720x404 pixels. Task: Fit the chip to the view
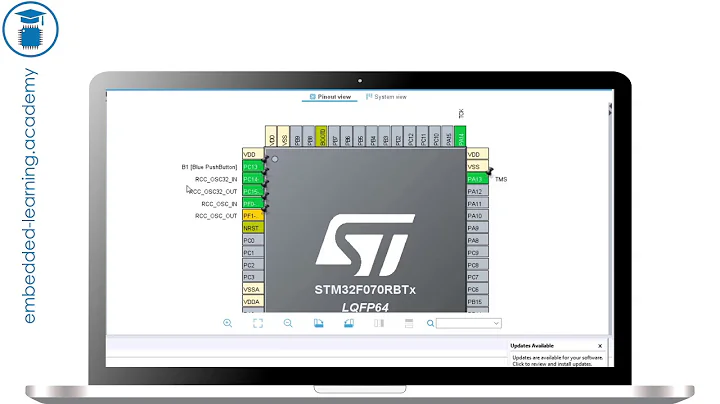[258, 323]
